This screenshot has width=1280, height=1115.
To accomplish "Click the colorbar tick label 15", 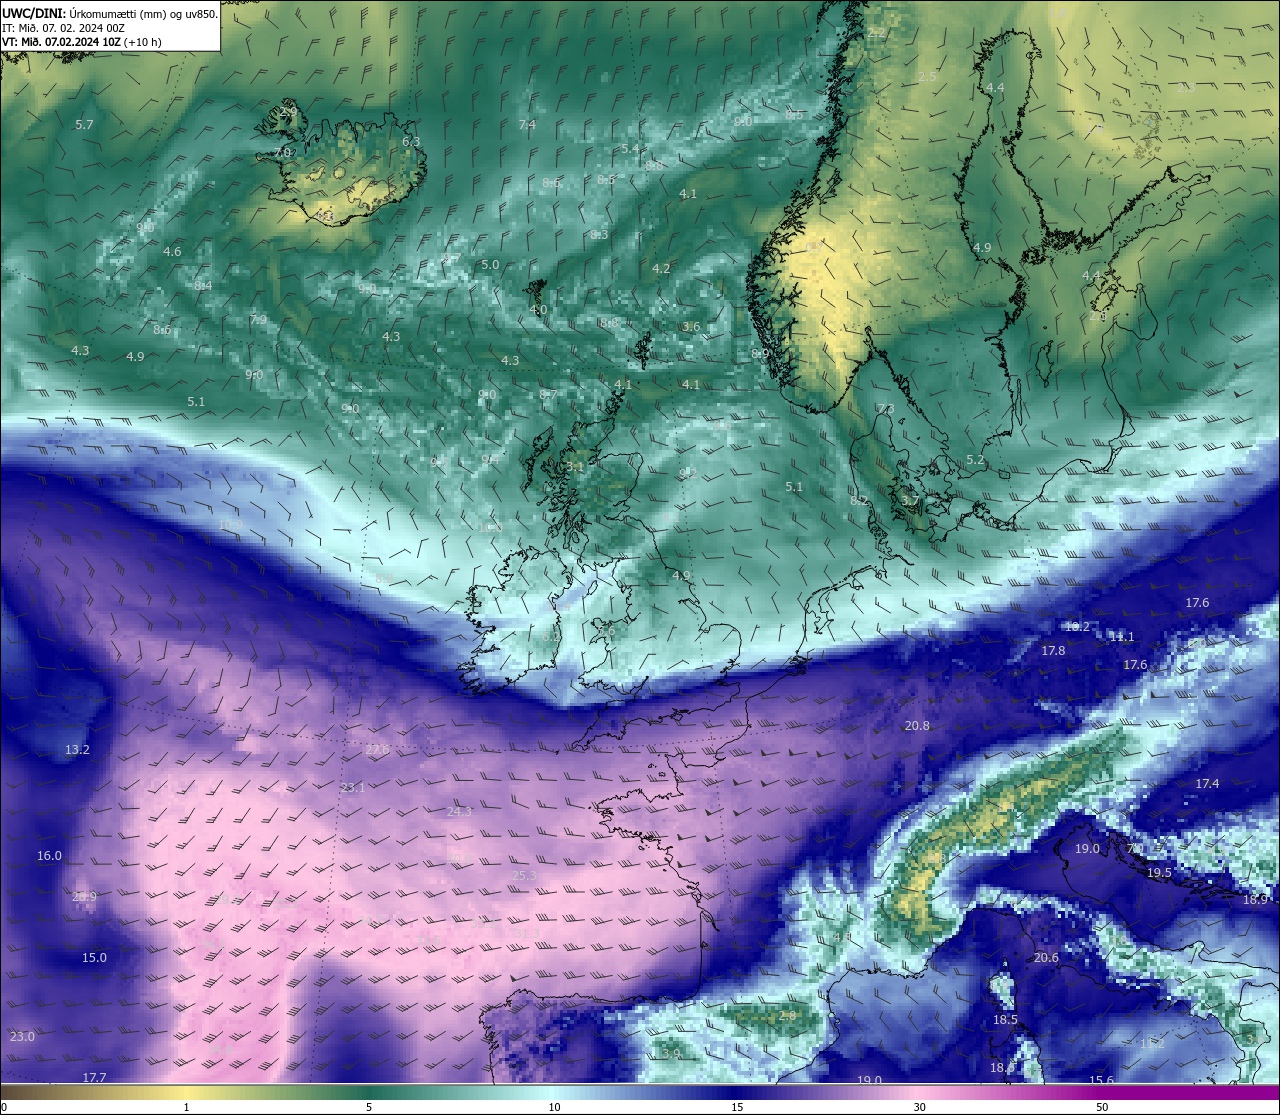I will 737,1107.
